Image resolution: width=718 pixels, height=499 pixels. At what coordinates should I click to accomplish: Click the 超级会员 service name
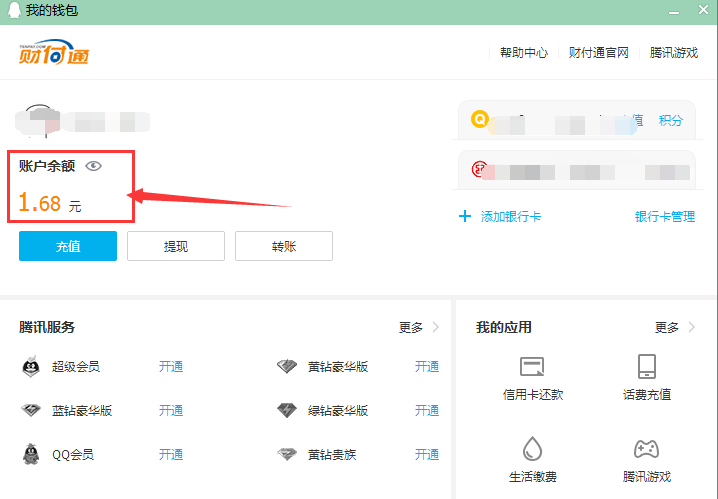point(76,367)
